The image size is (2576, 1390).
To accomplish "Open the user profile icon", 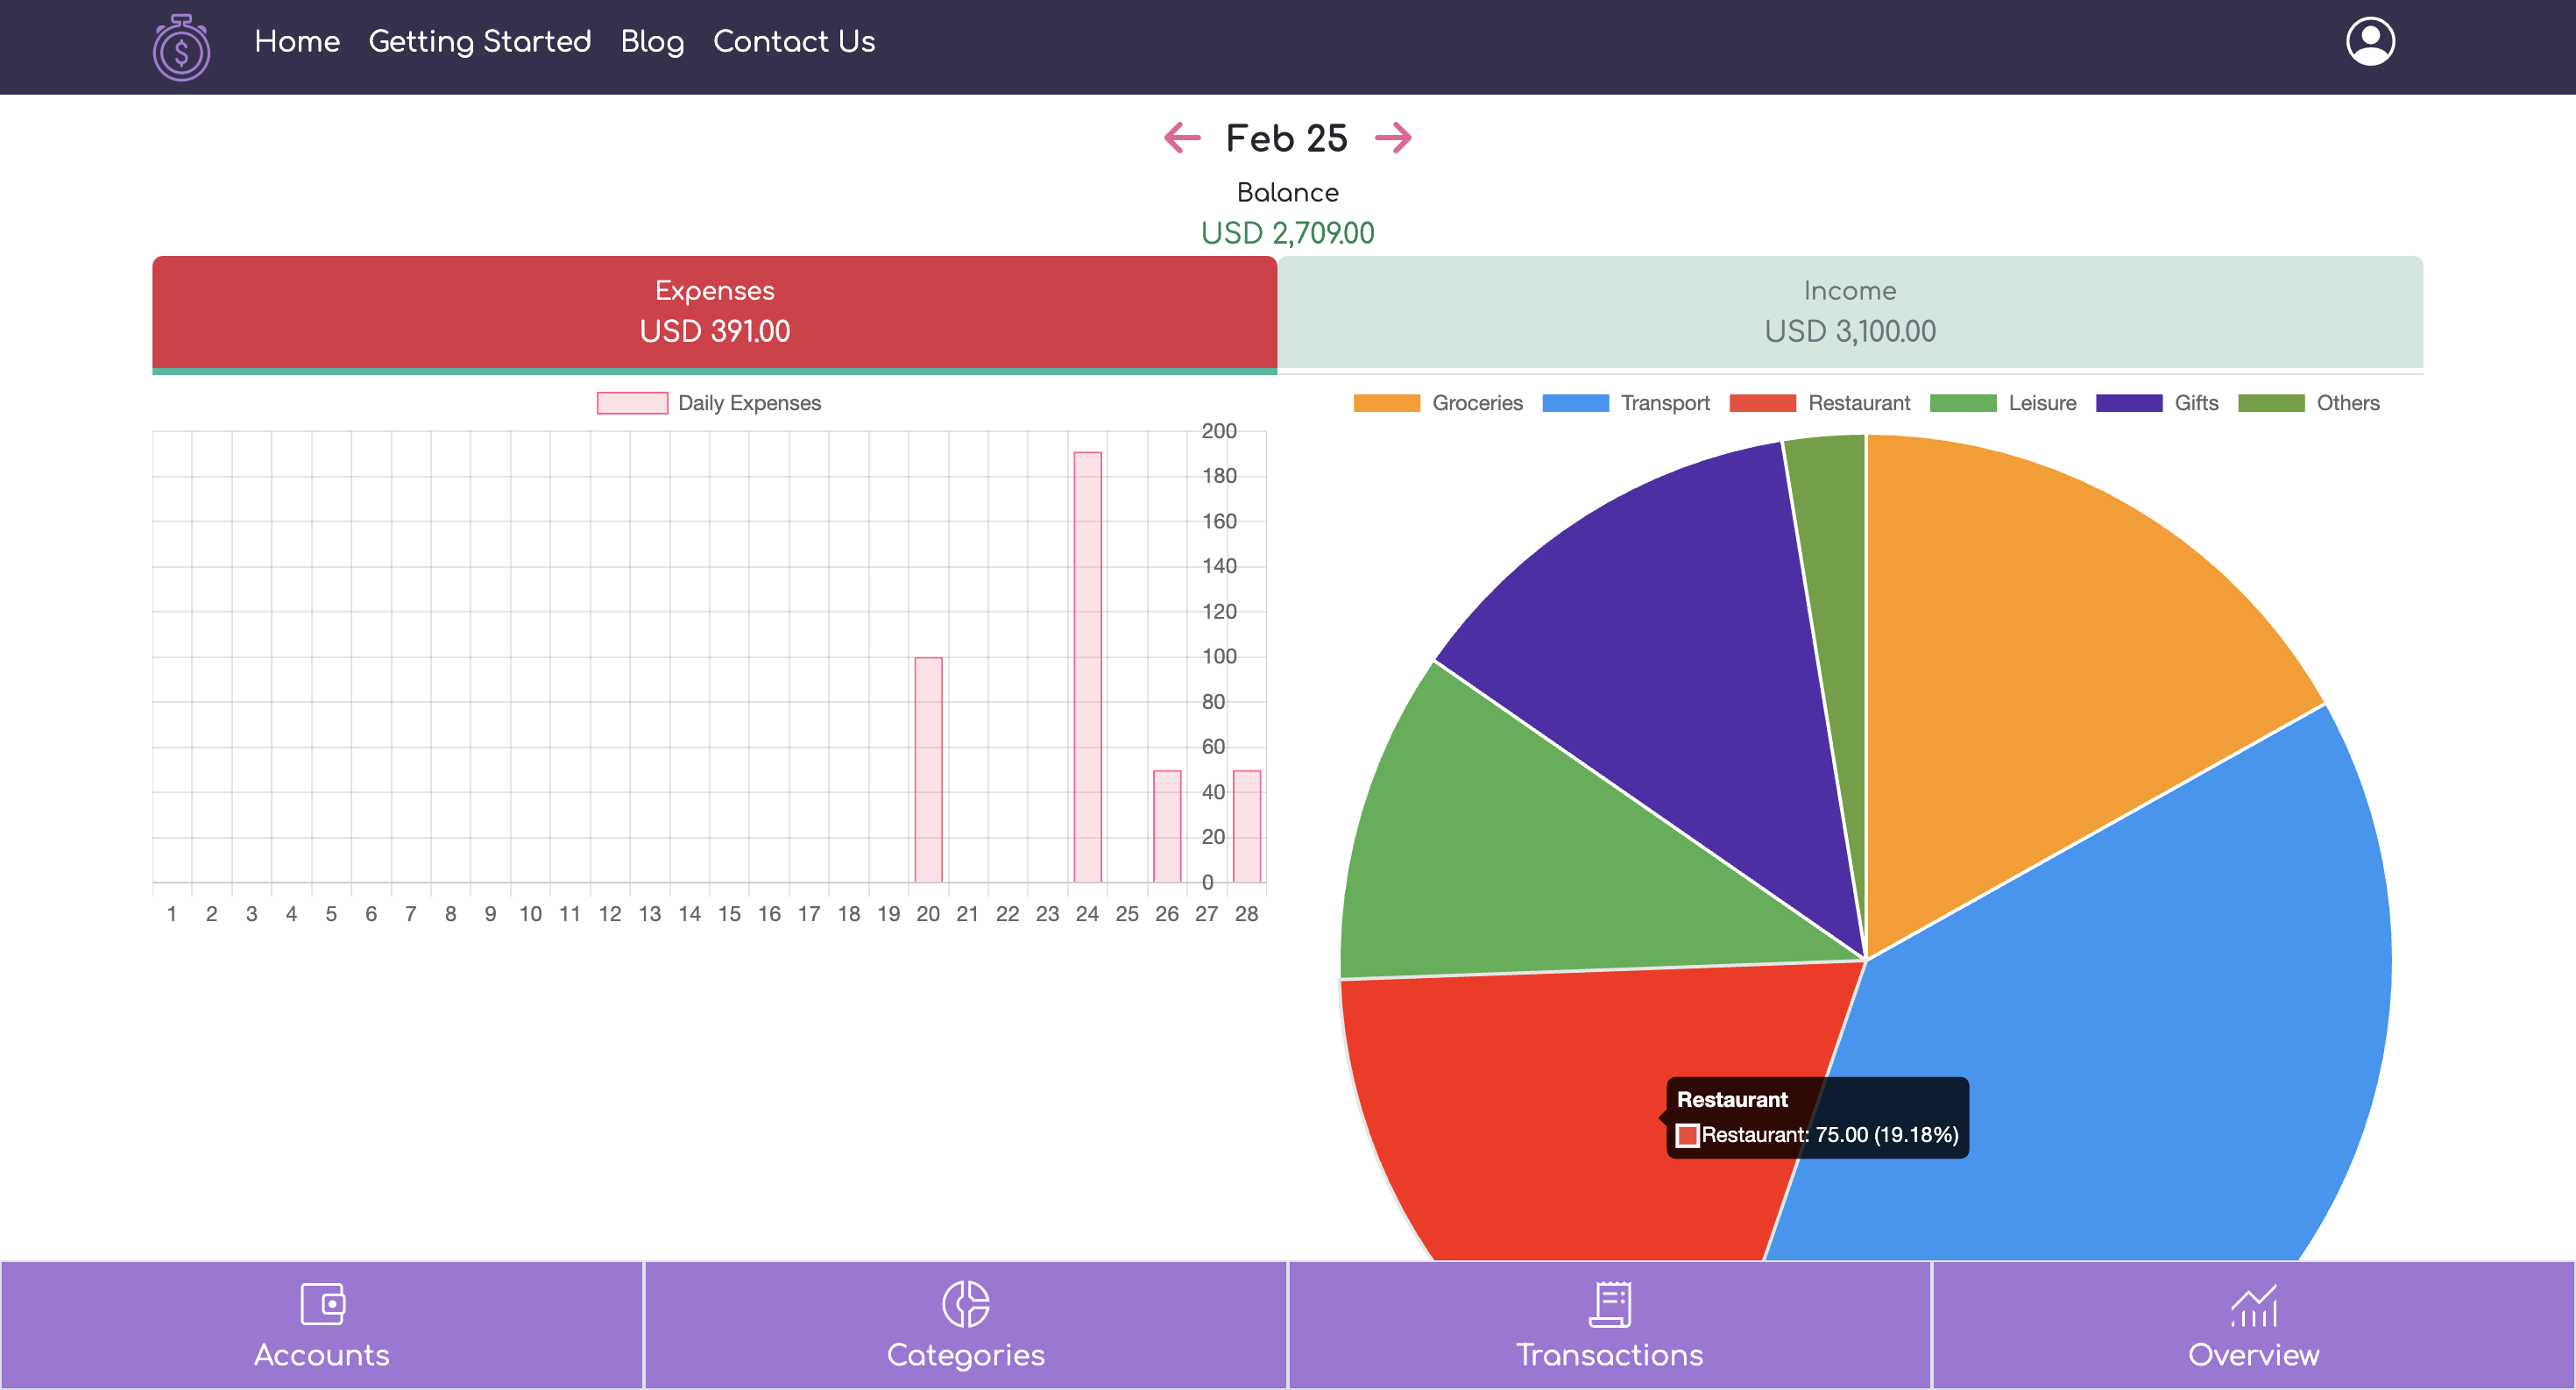I will 2369,41.
